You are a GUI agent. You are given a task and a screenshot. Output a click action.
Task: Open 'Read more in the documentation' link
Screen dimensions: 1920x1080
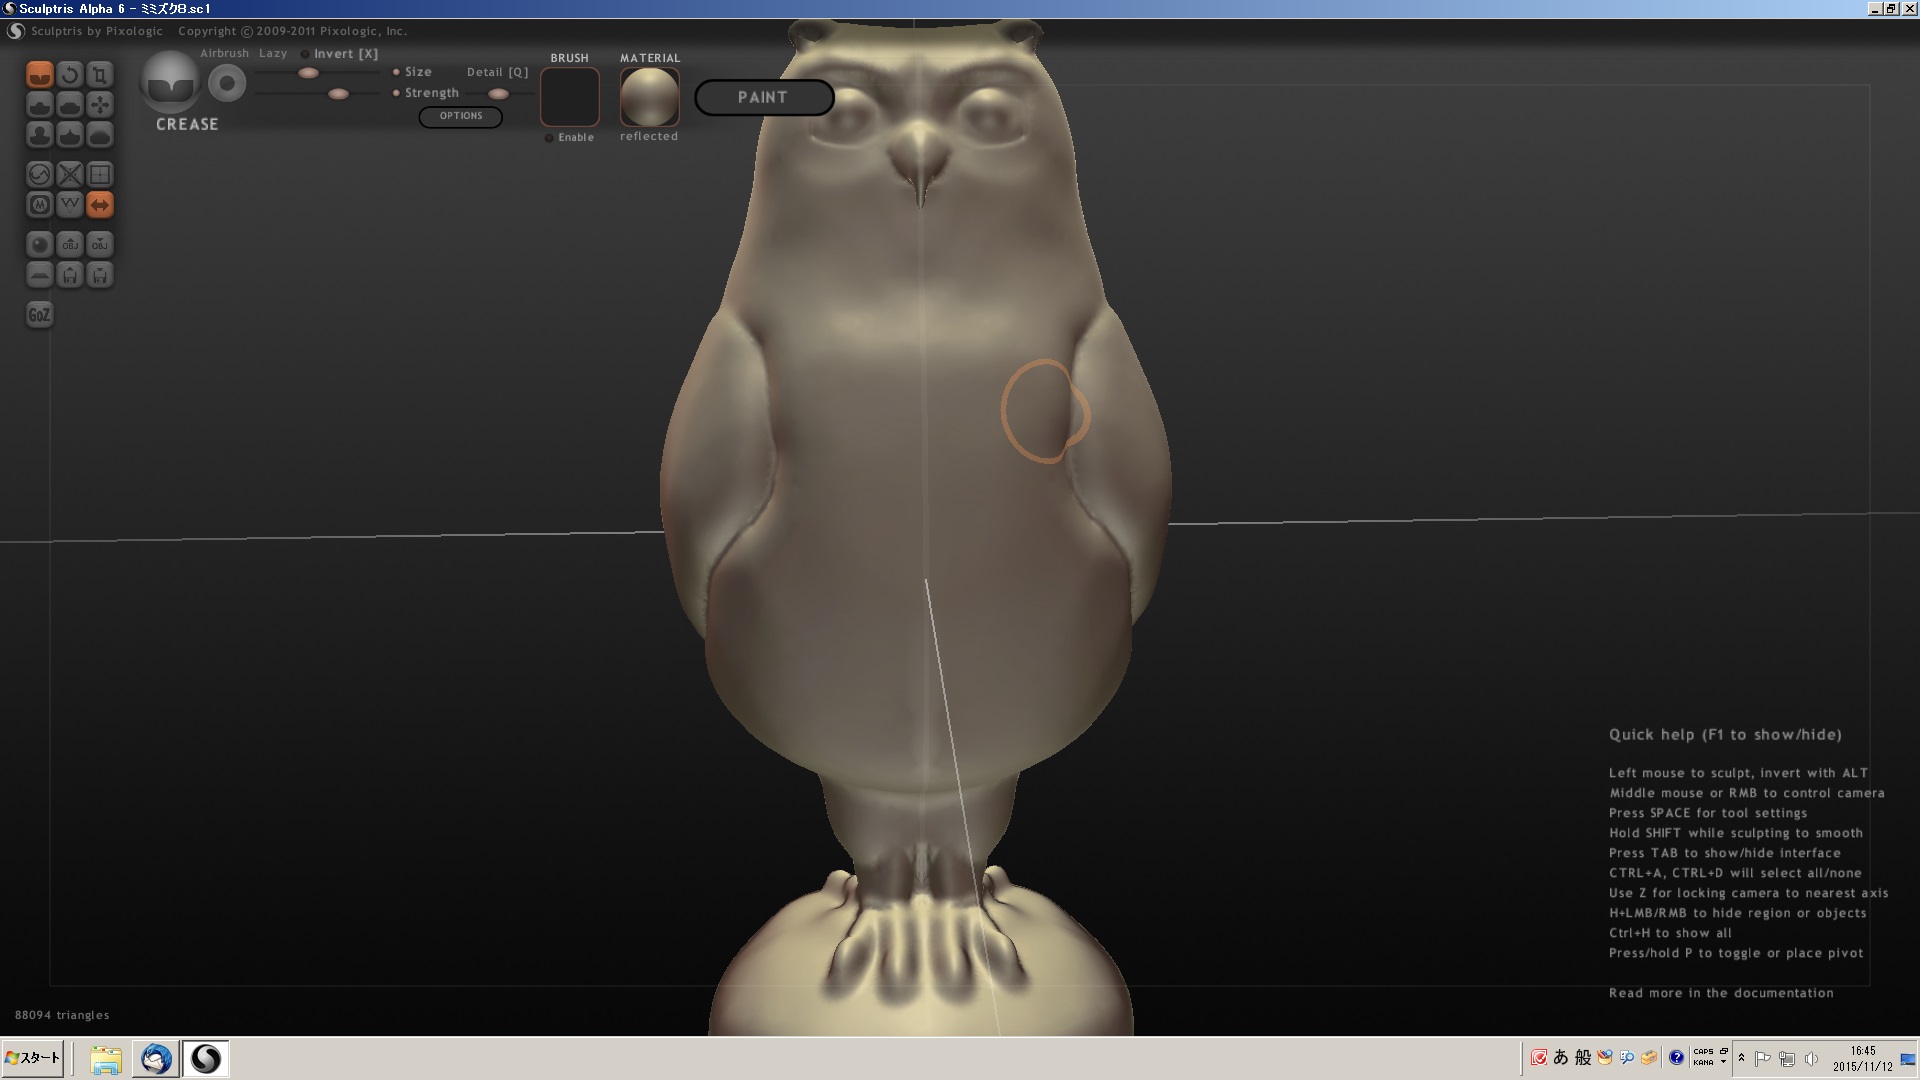click(1720, 993)
